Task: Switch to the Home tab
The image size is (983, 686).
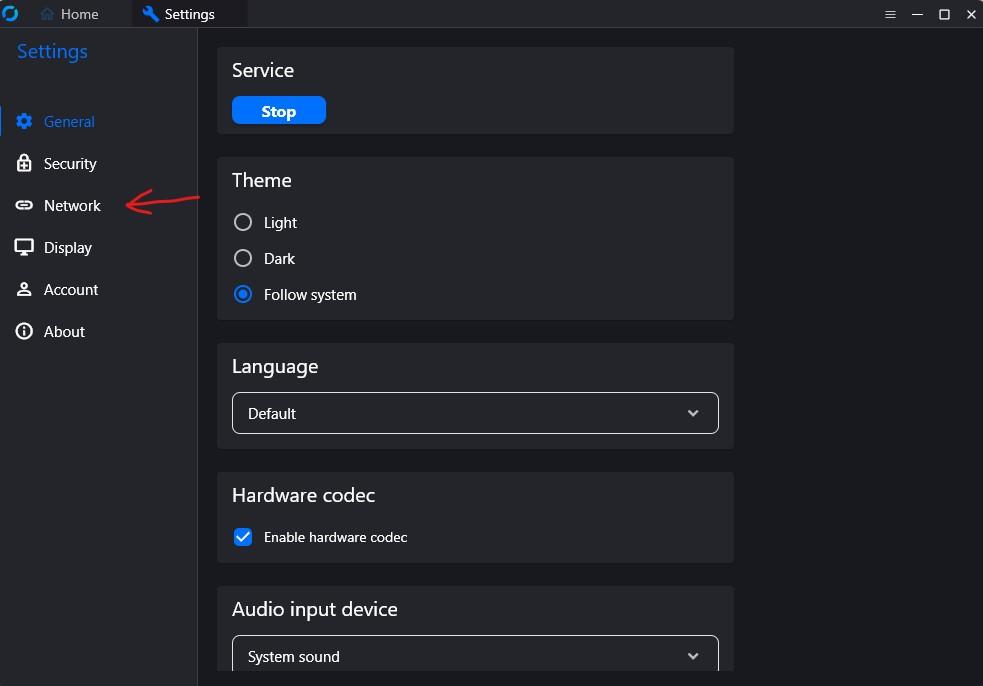Action: pyautogui.click(x=70, y=14)
